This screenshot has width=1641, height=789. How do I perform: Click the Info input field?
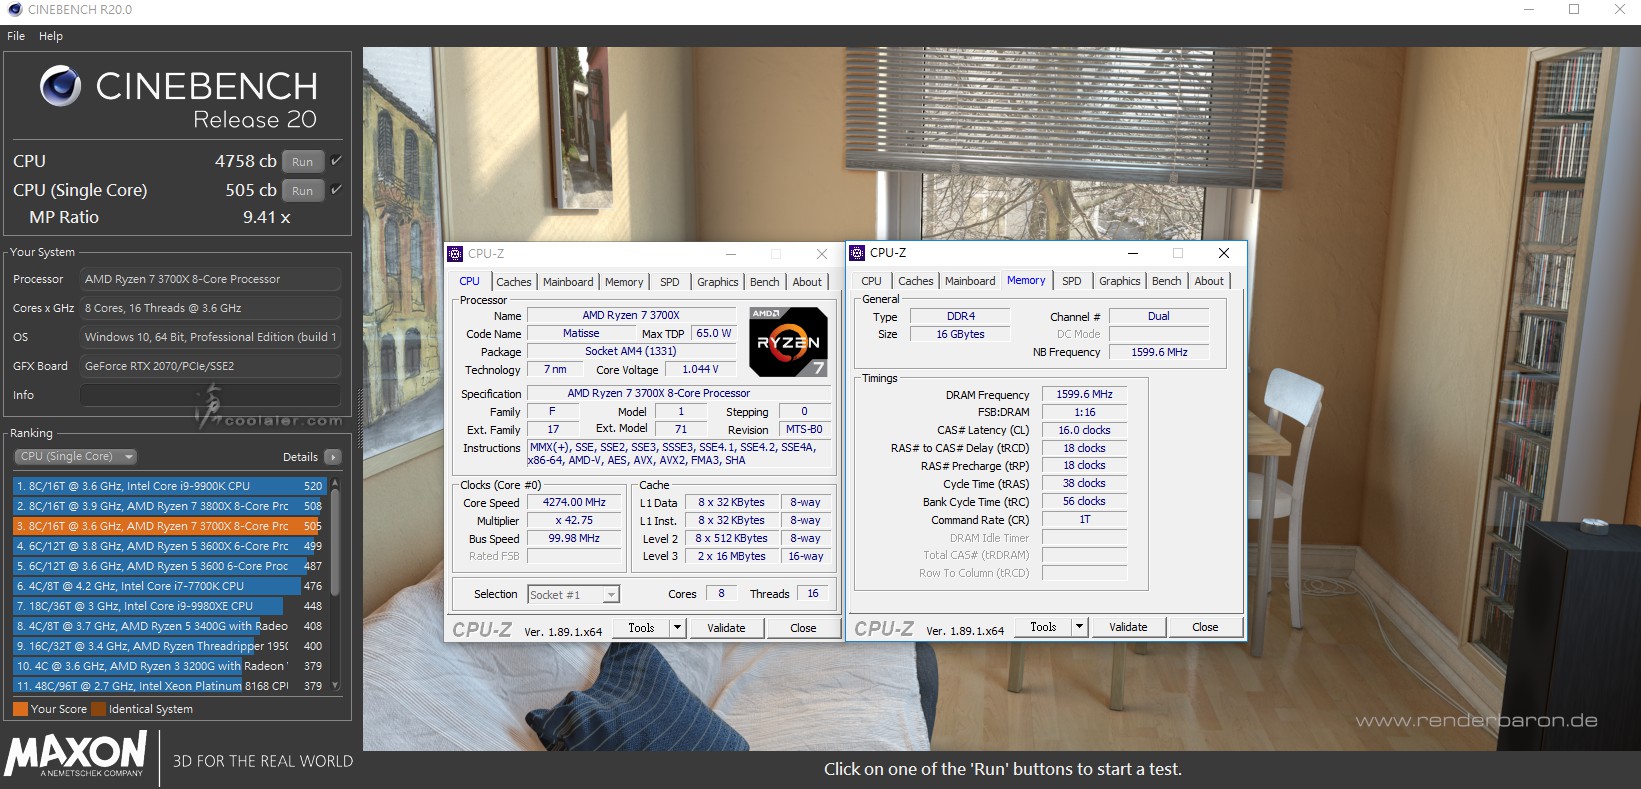pos(211,395)
